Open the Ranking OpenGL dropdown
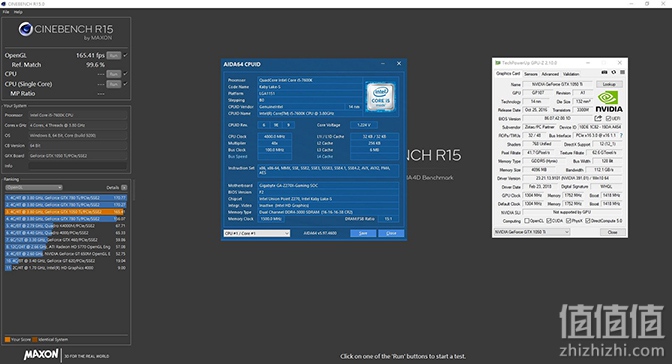This screenshot has height=364, width=672. pos(34,187)
